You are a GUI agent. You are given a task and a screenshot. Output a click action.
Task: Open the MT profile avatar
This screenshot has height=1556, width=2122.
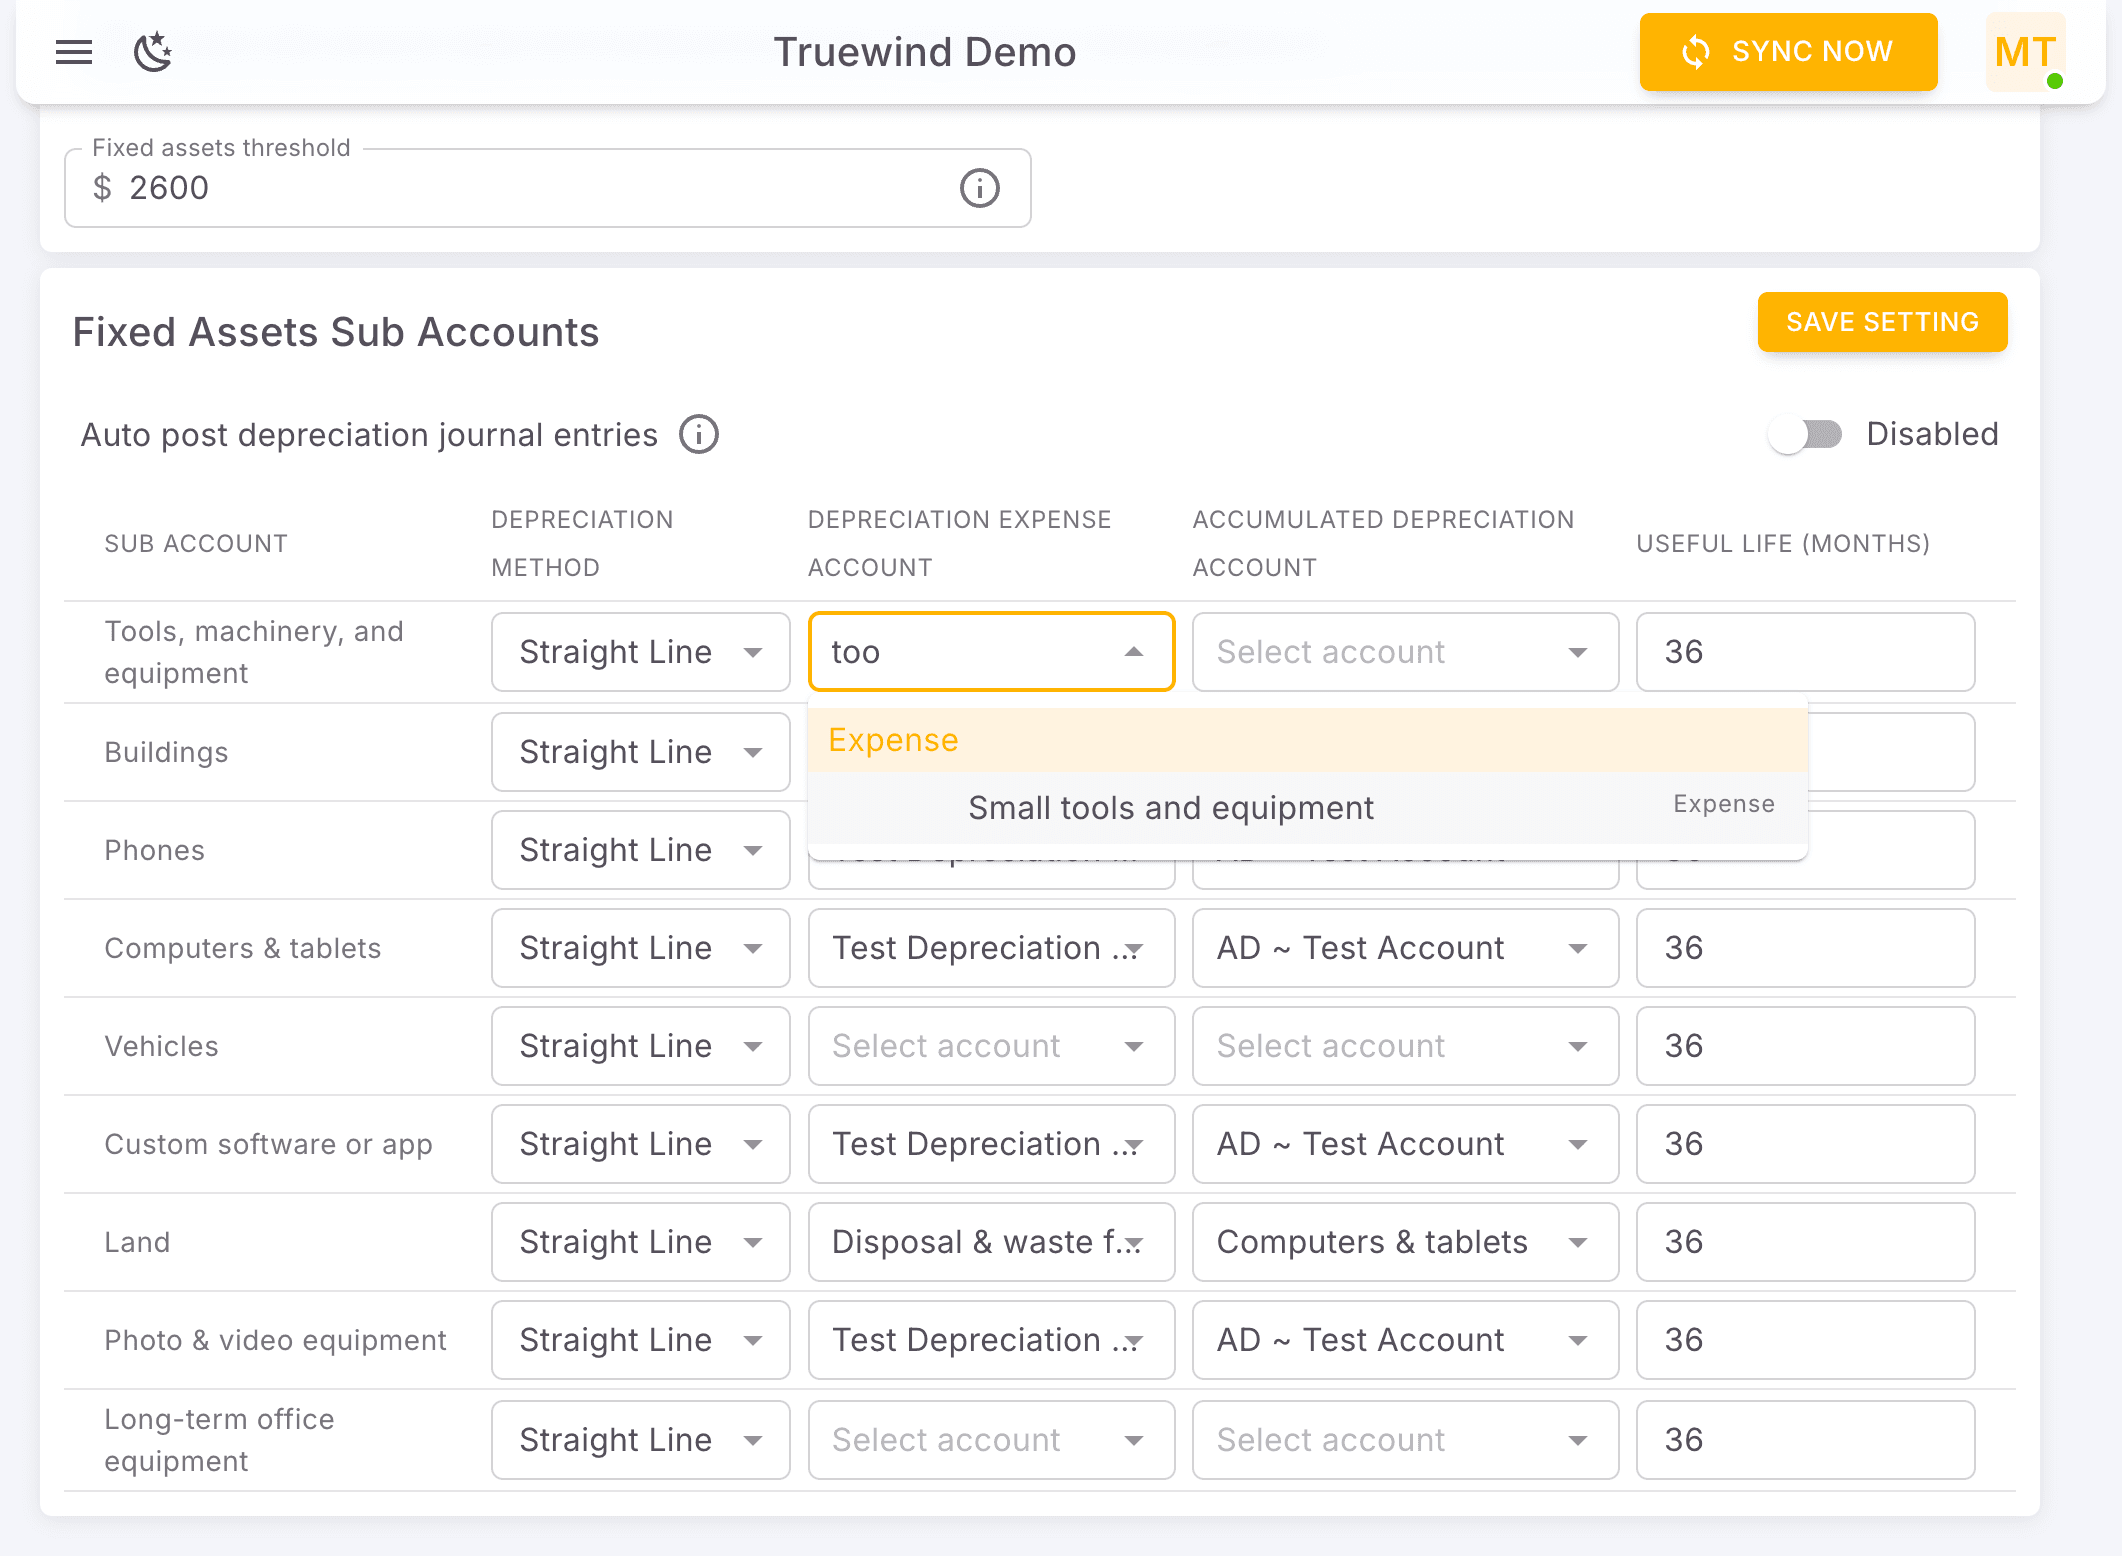point(2024,52)
